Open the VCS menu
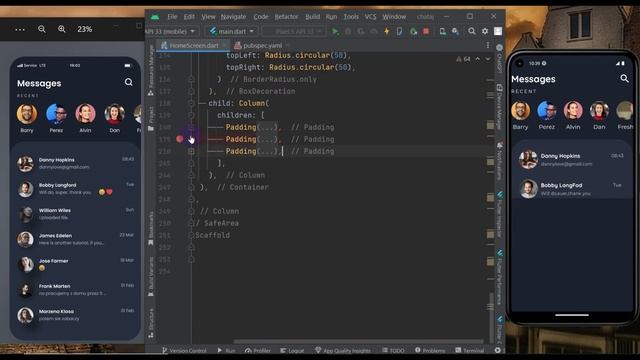Image resolution: width=640 pixels, height=360 pixels. [370, 17]
